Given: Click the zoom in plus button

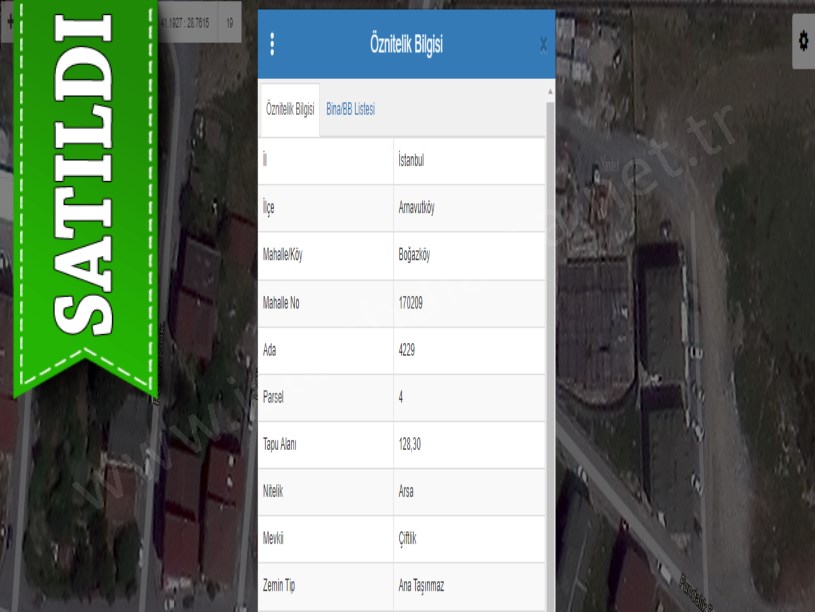Looking at the screenshot, I should (9, 21).
